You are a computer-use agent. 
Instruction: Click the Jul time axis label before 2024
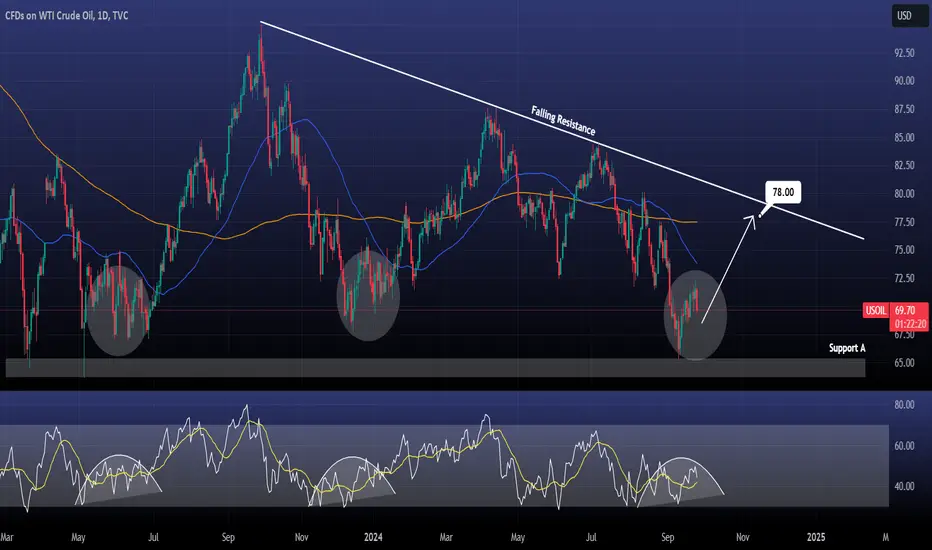153,538
